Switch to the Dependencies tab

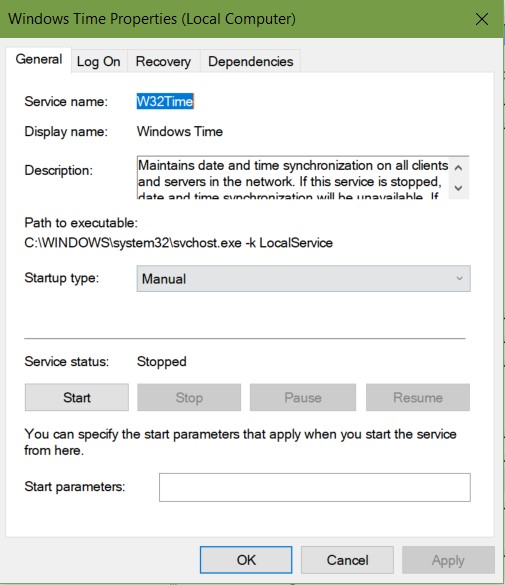251,62
